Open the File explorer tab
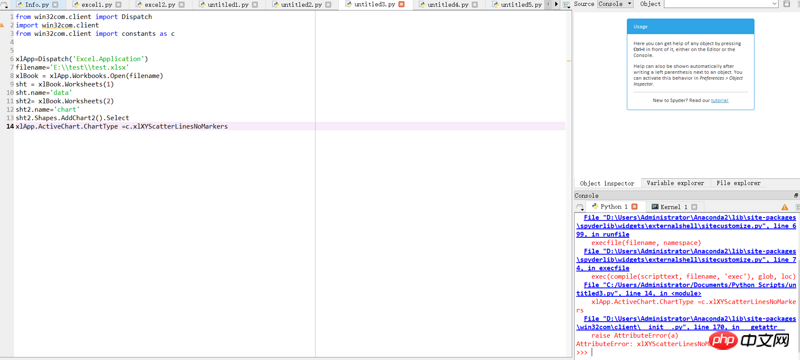Image resolution: width=800 pixels, height=360 pixels. 738,183
